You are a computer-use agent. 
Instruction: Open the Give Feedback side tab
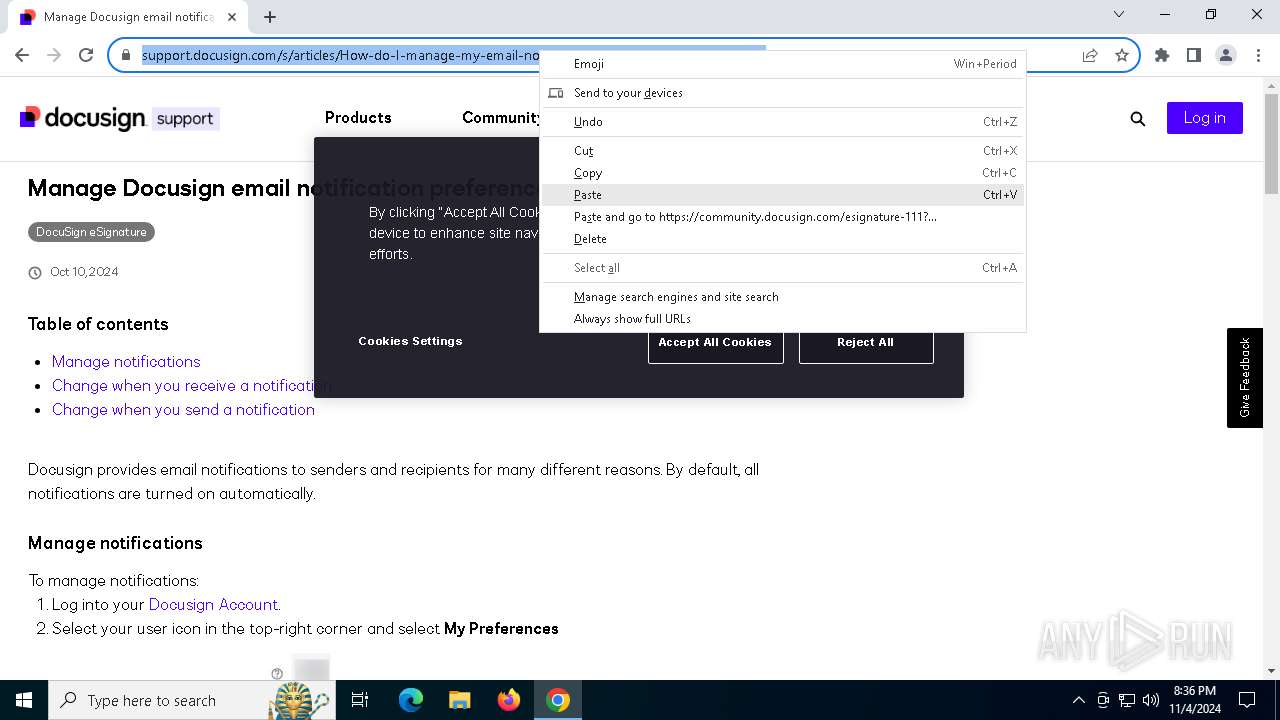1245,378
